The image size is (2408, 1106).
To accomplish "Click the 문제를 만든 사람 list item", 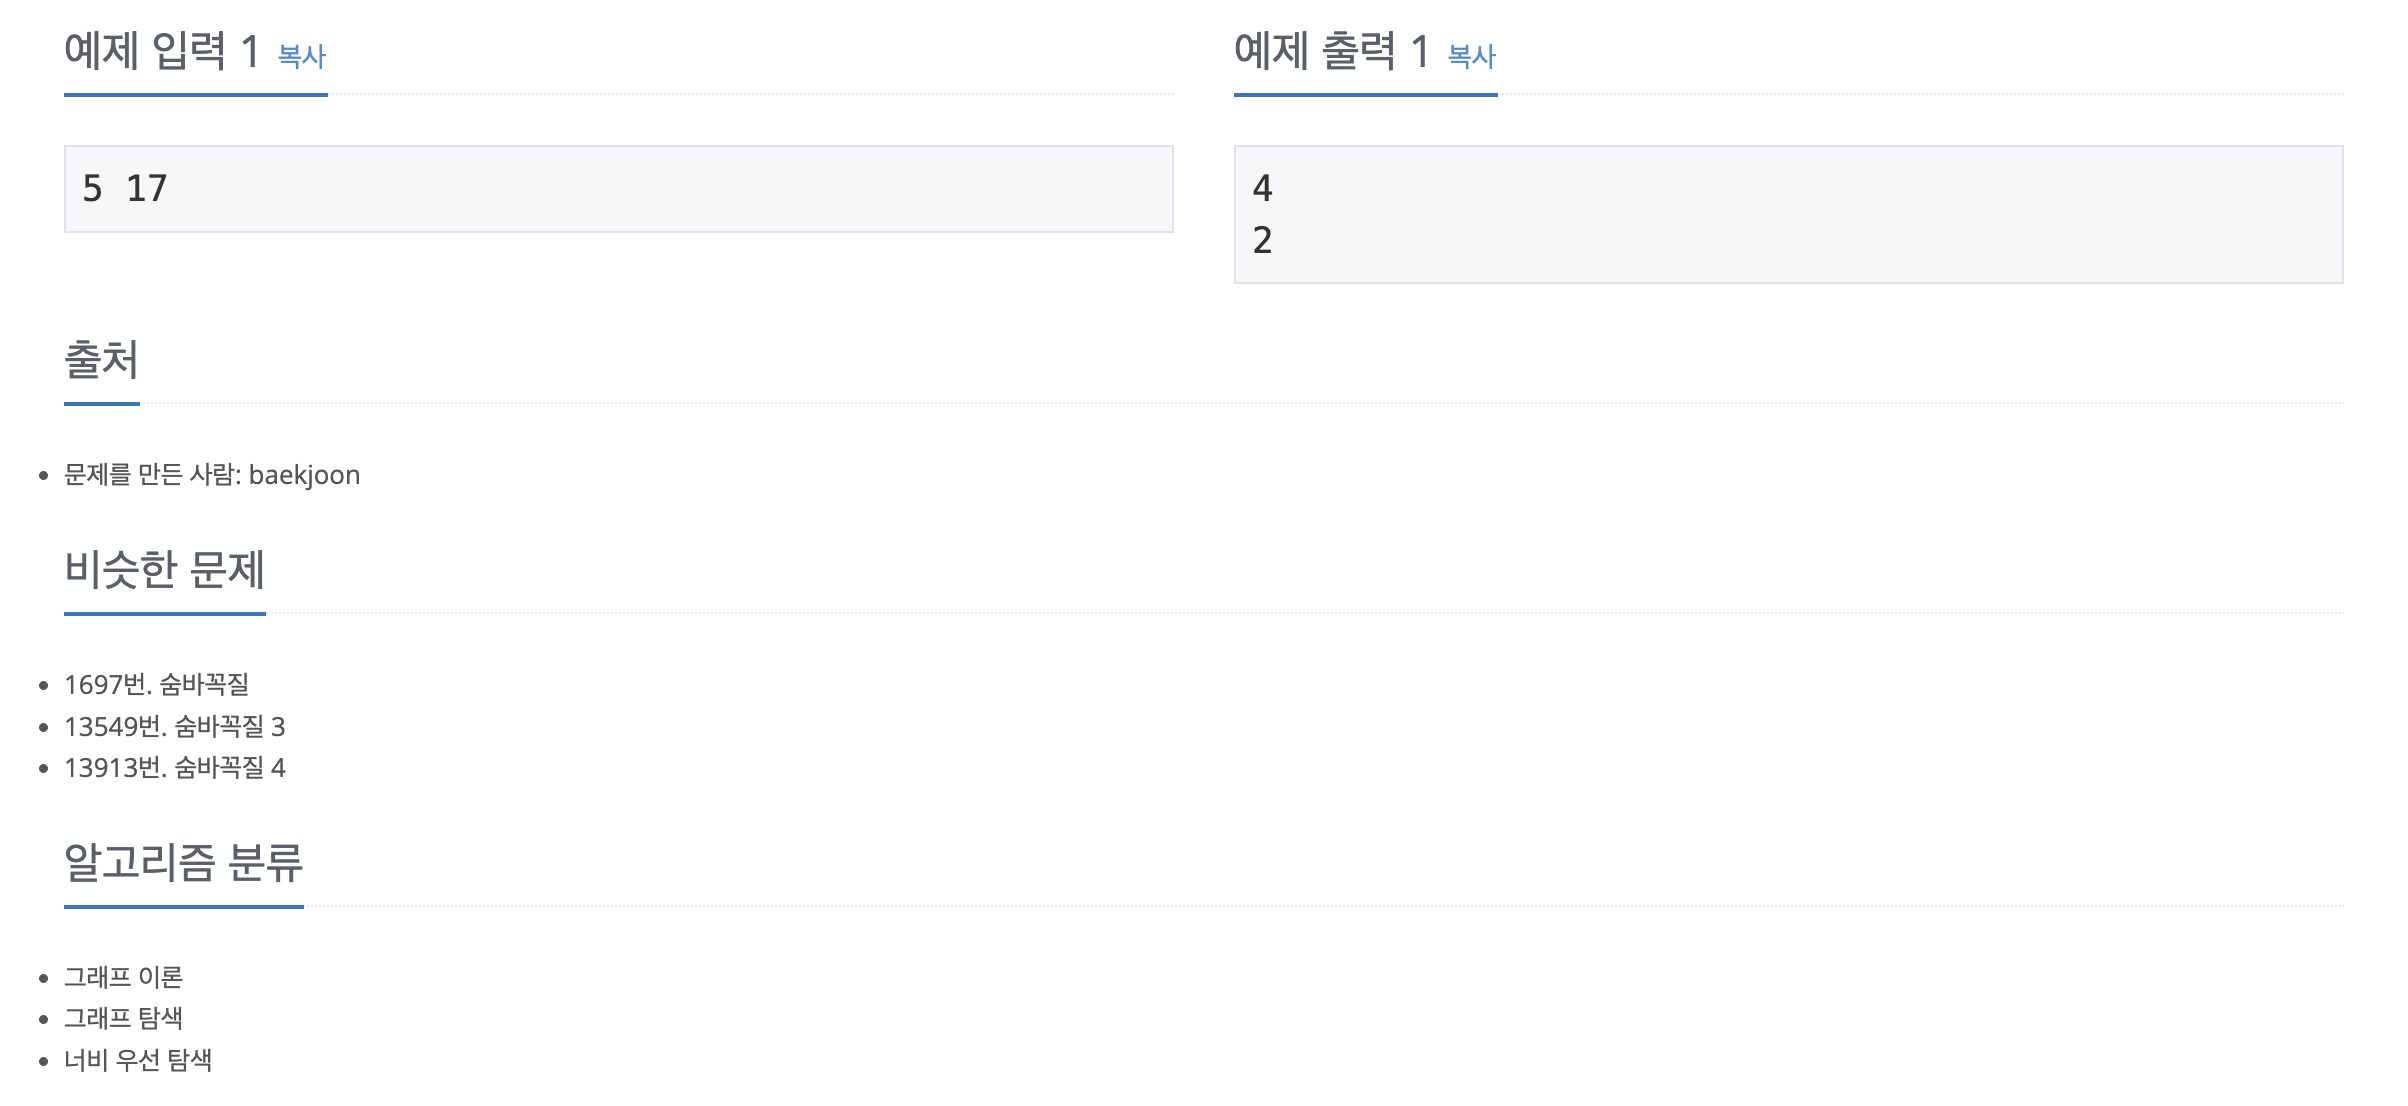I will [x=211, y=475].
